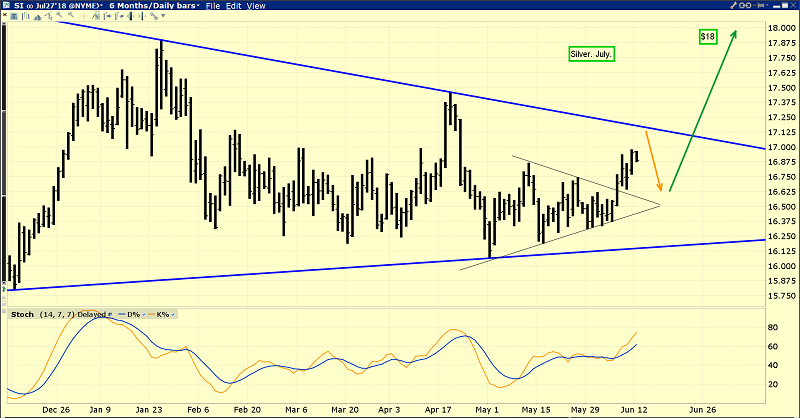
Task: Open the D% dropdown arrow in Stoch legend
Action: tap(141, 314)
